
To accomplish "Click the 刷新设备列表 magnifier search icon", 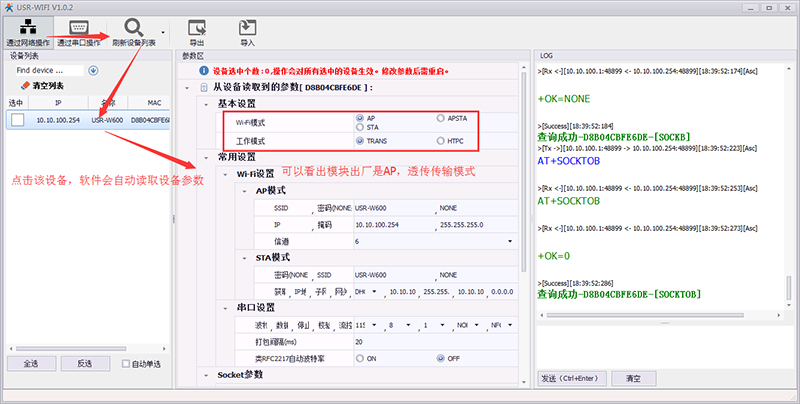I will tap(133, 26).
